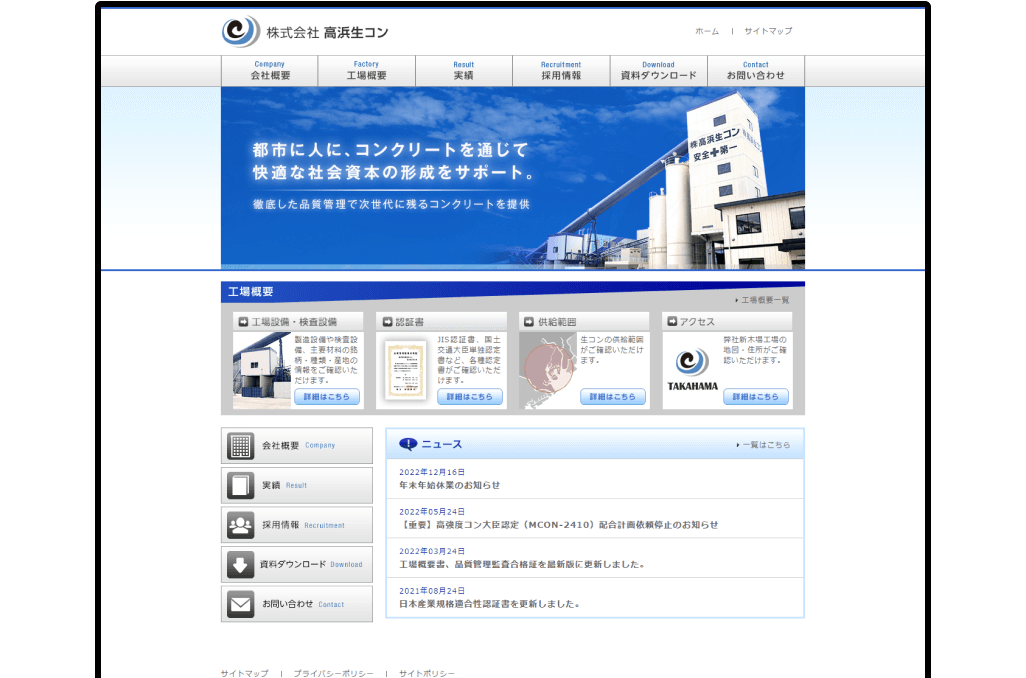Open the 工場概要 Factory navigation tab
The width and height of the screenshot is (1026, 678).
[x=366, y=71]
